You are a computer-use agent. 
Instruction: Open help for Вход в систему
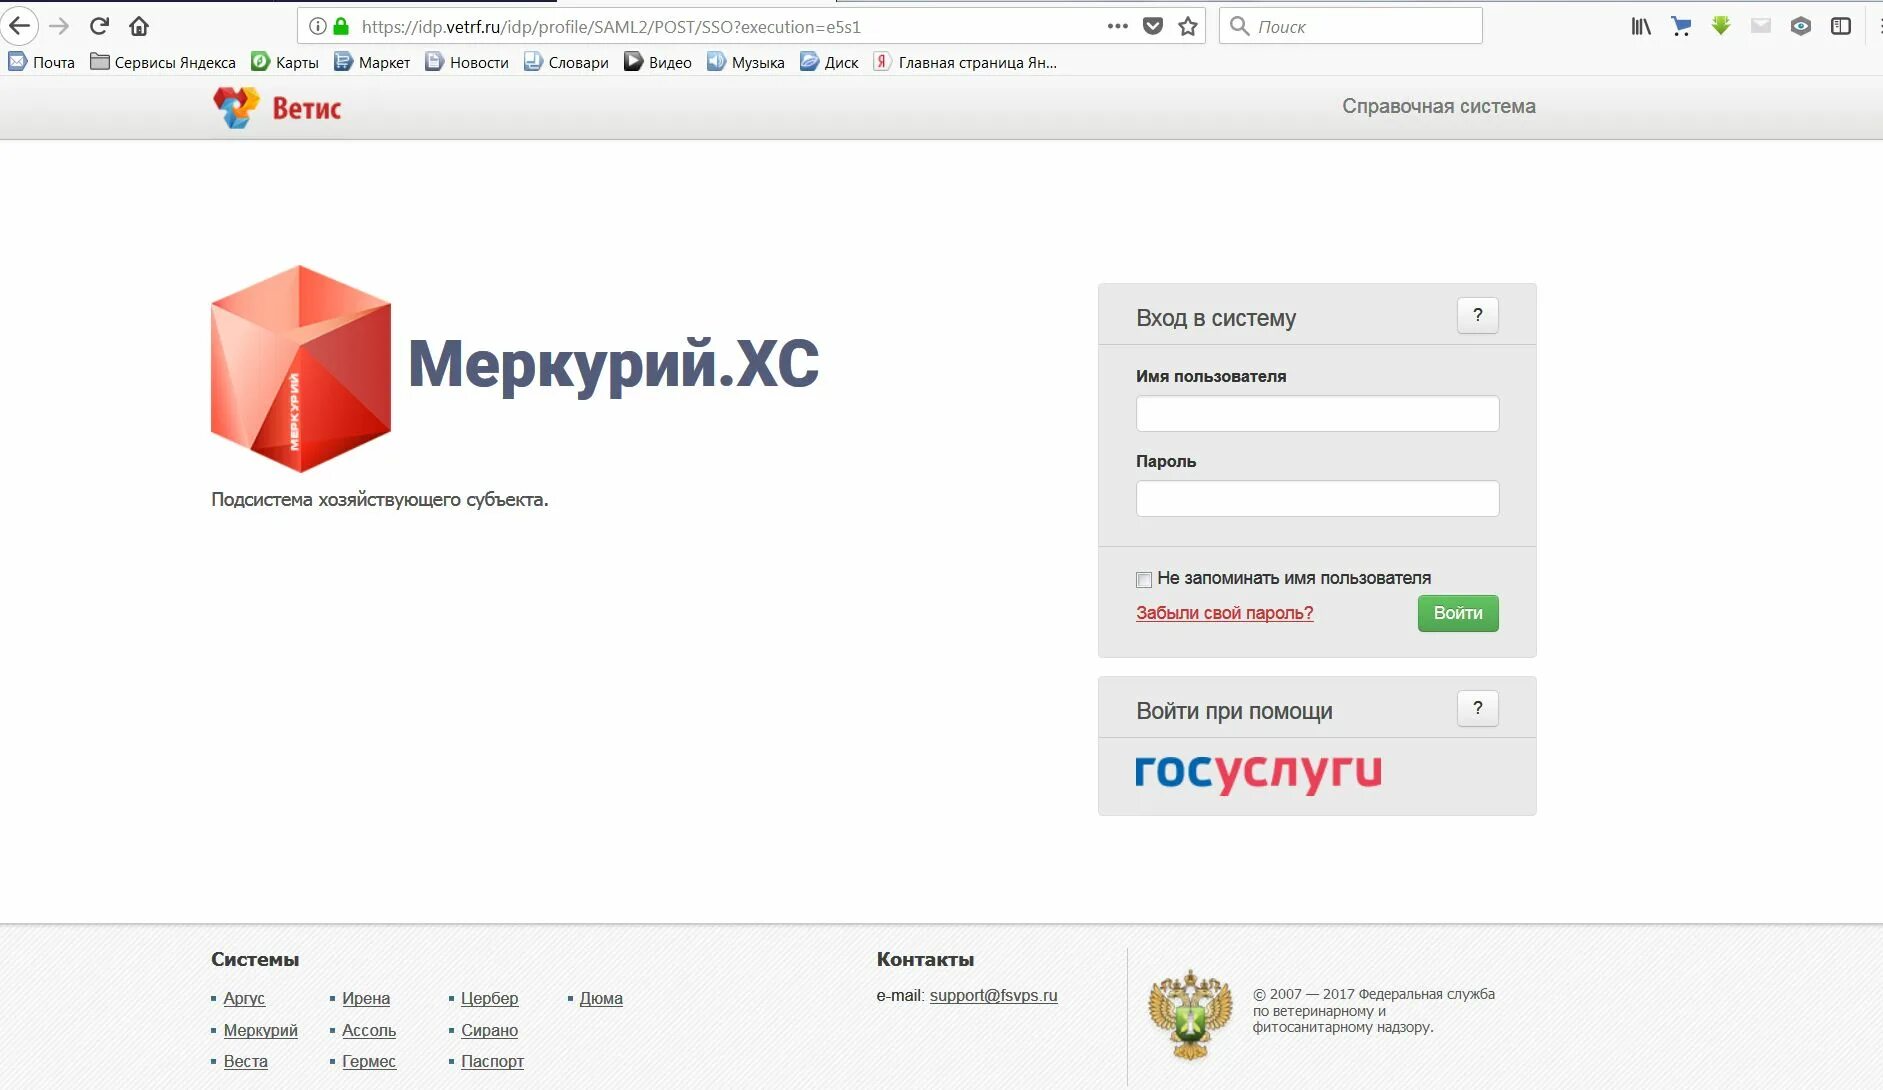click(1477, 316)
